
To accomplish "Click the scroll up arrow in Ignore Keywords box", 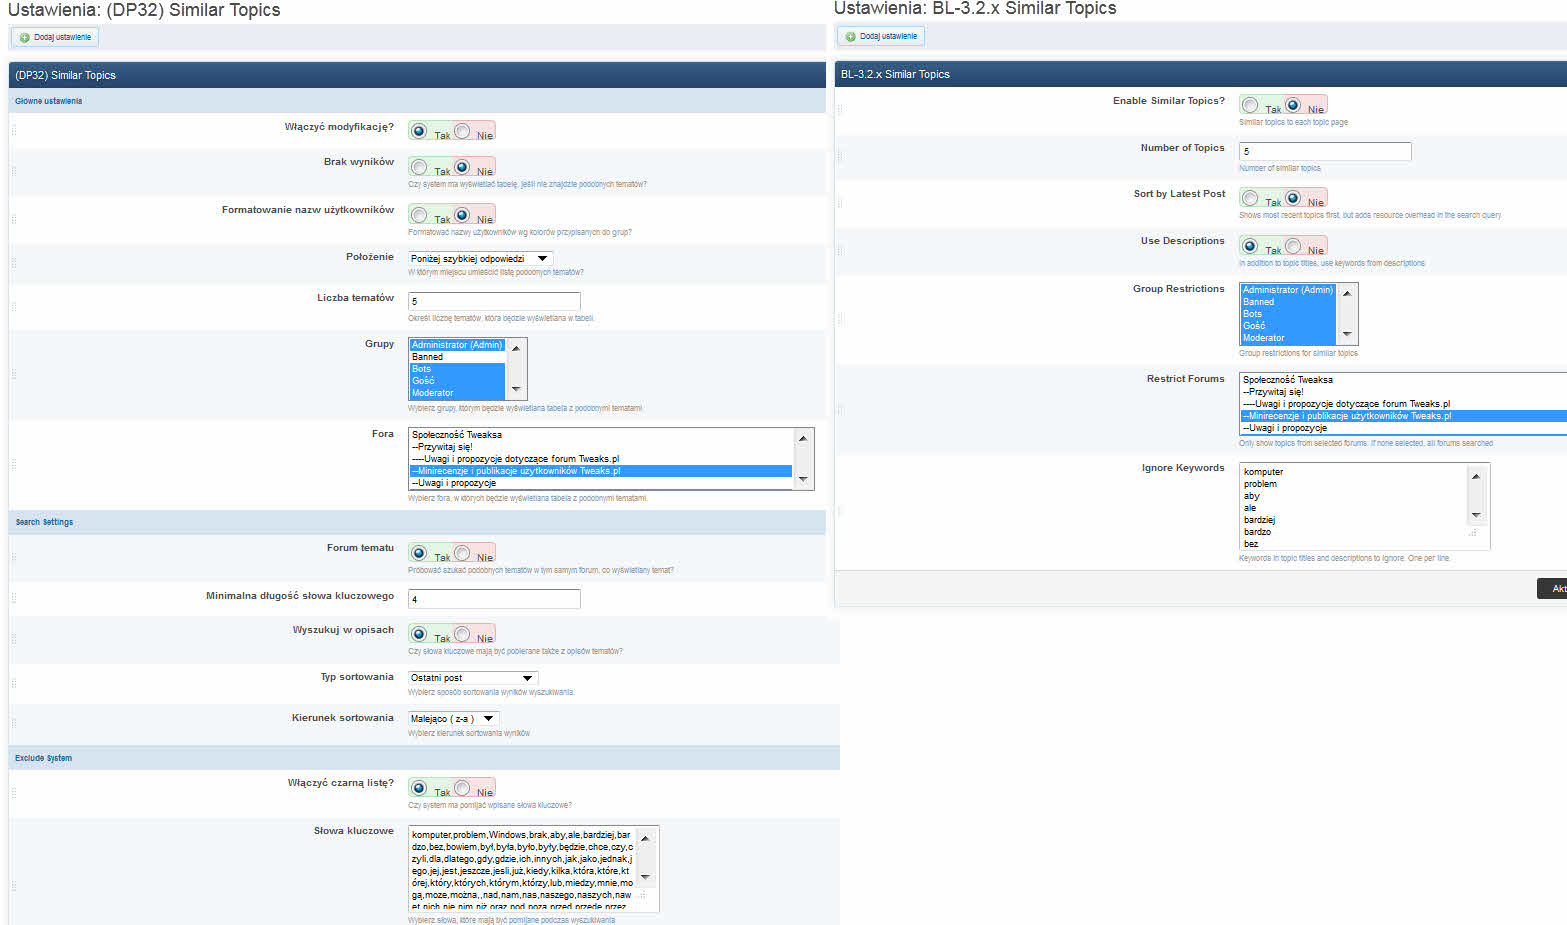I will 1476,476.
